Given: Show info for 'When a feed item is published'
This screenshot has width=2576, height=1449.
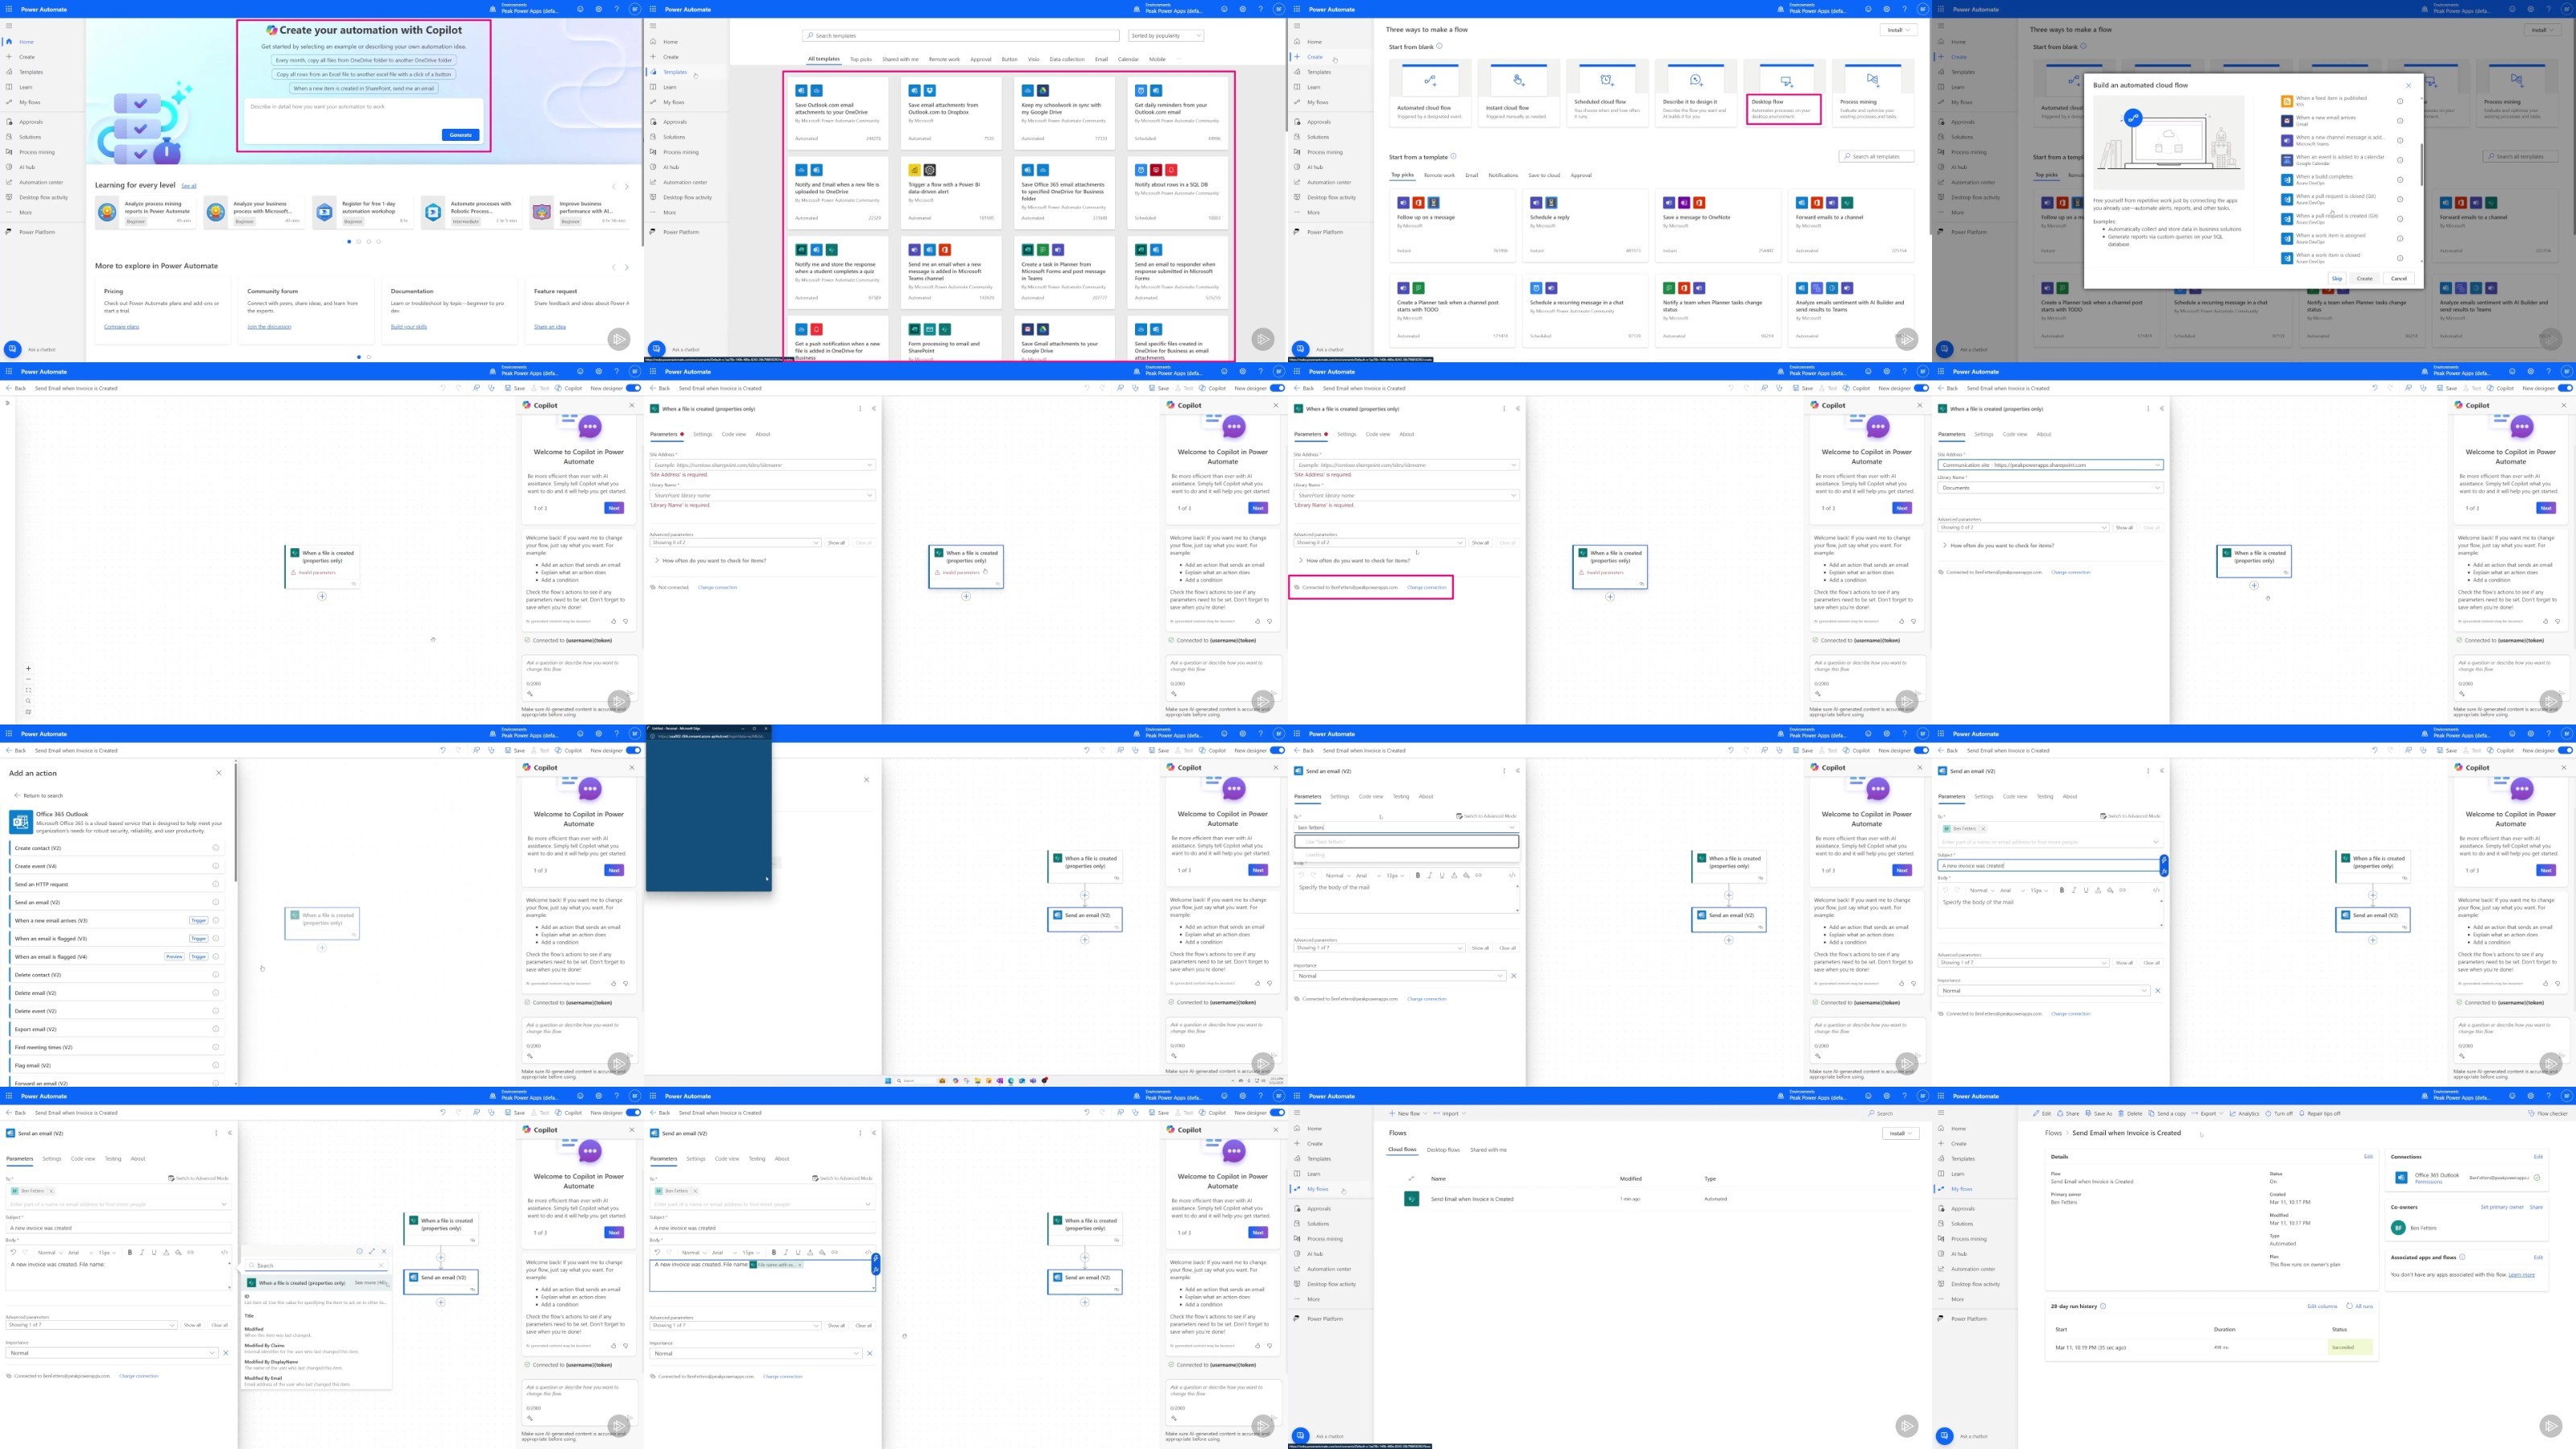Looking at the screenshot, I should coord(2400,101).
